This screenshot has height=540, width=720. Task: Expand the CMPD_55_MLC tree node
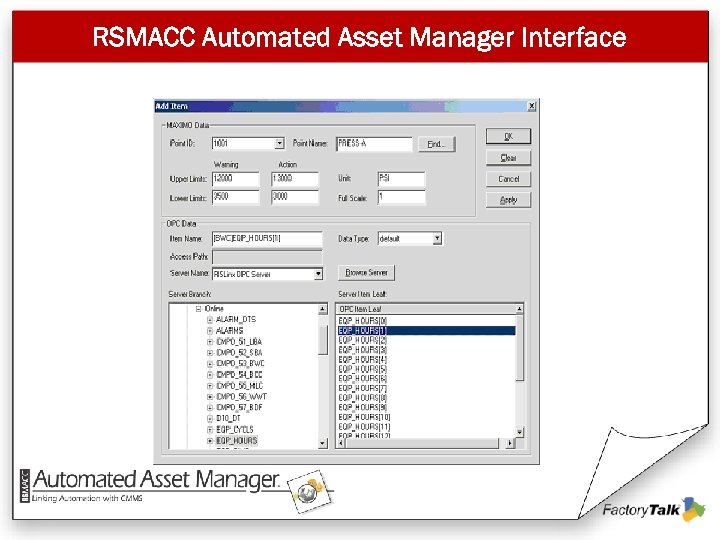pos(210,386)
